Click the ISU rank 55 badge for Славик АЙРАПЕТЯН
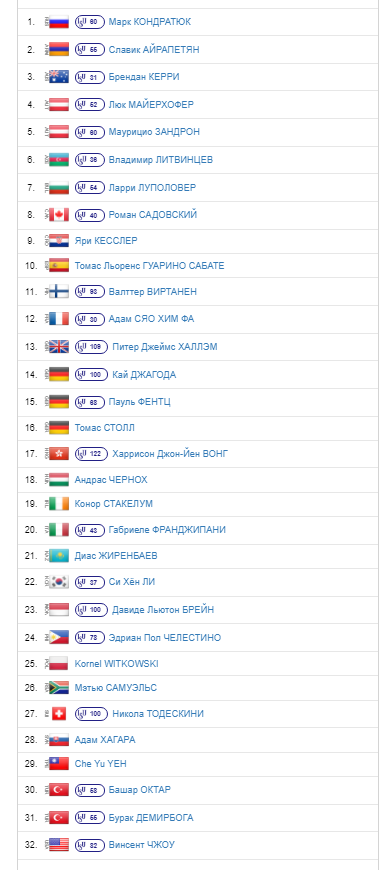This screenshot has height=870, width=389. click(x=90, y=50)
